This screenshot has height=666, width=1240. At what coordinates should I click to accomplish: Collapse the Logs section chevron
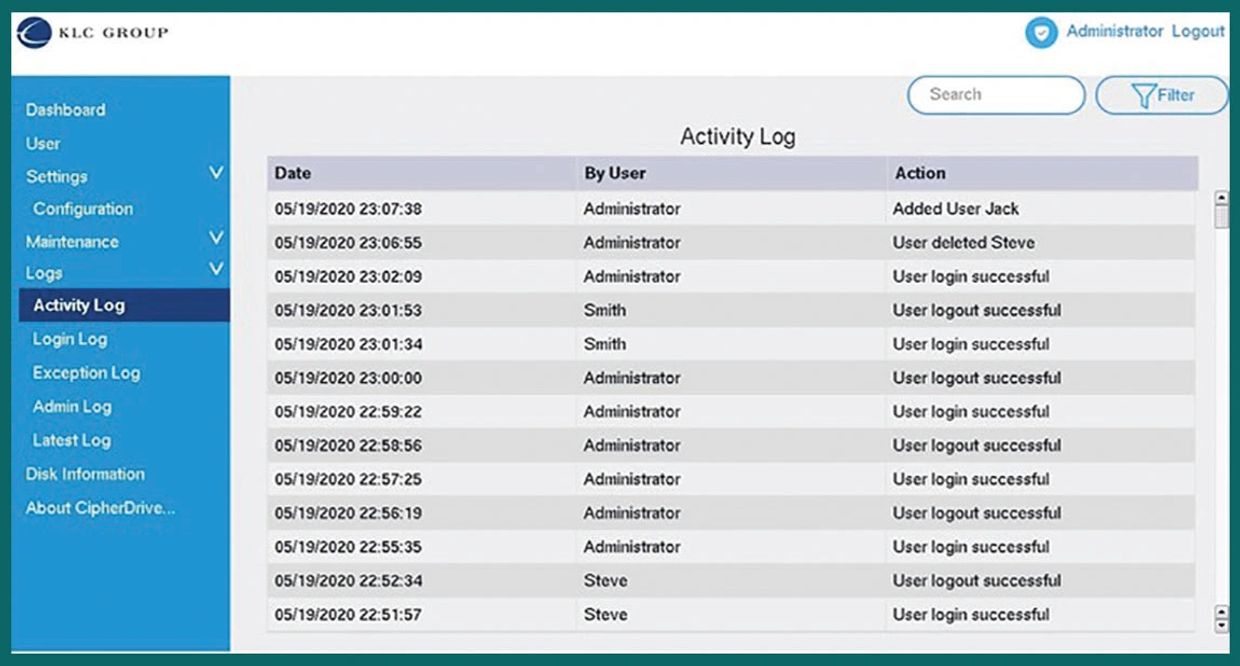(215, 270)
